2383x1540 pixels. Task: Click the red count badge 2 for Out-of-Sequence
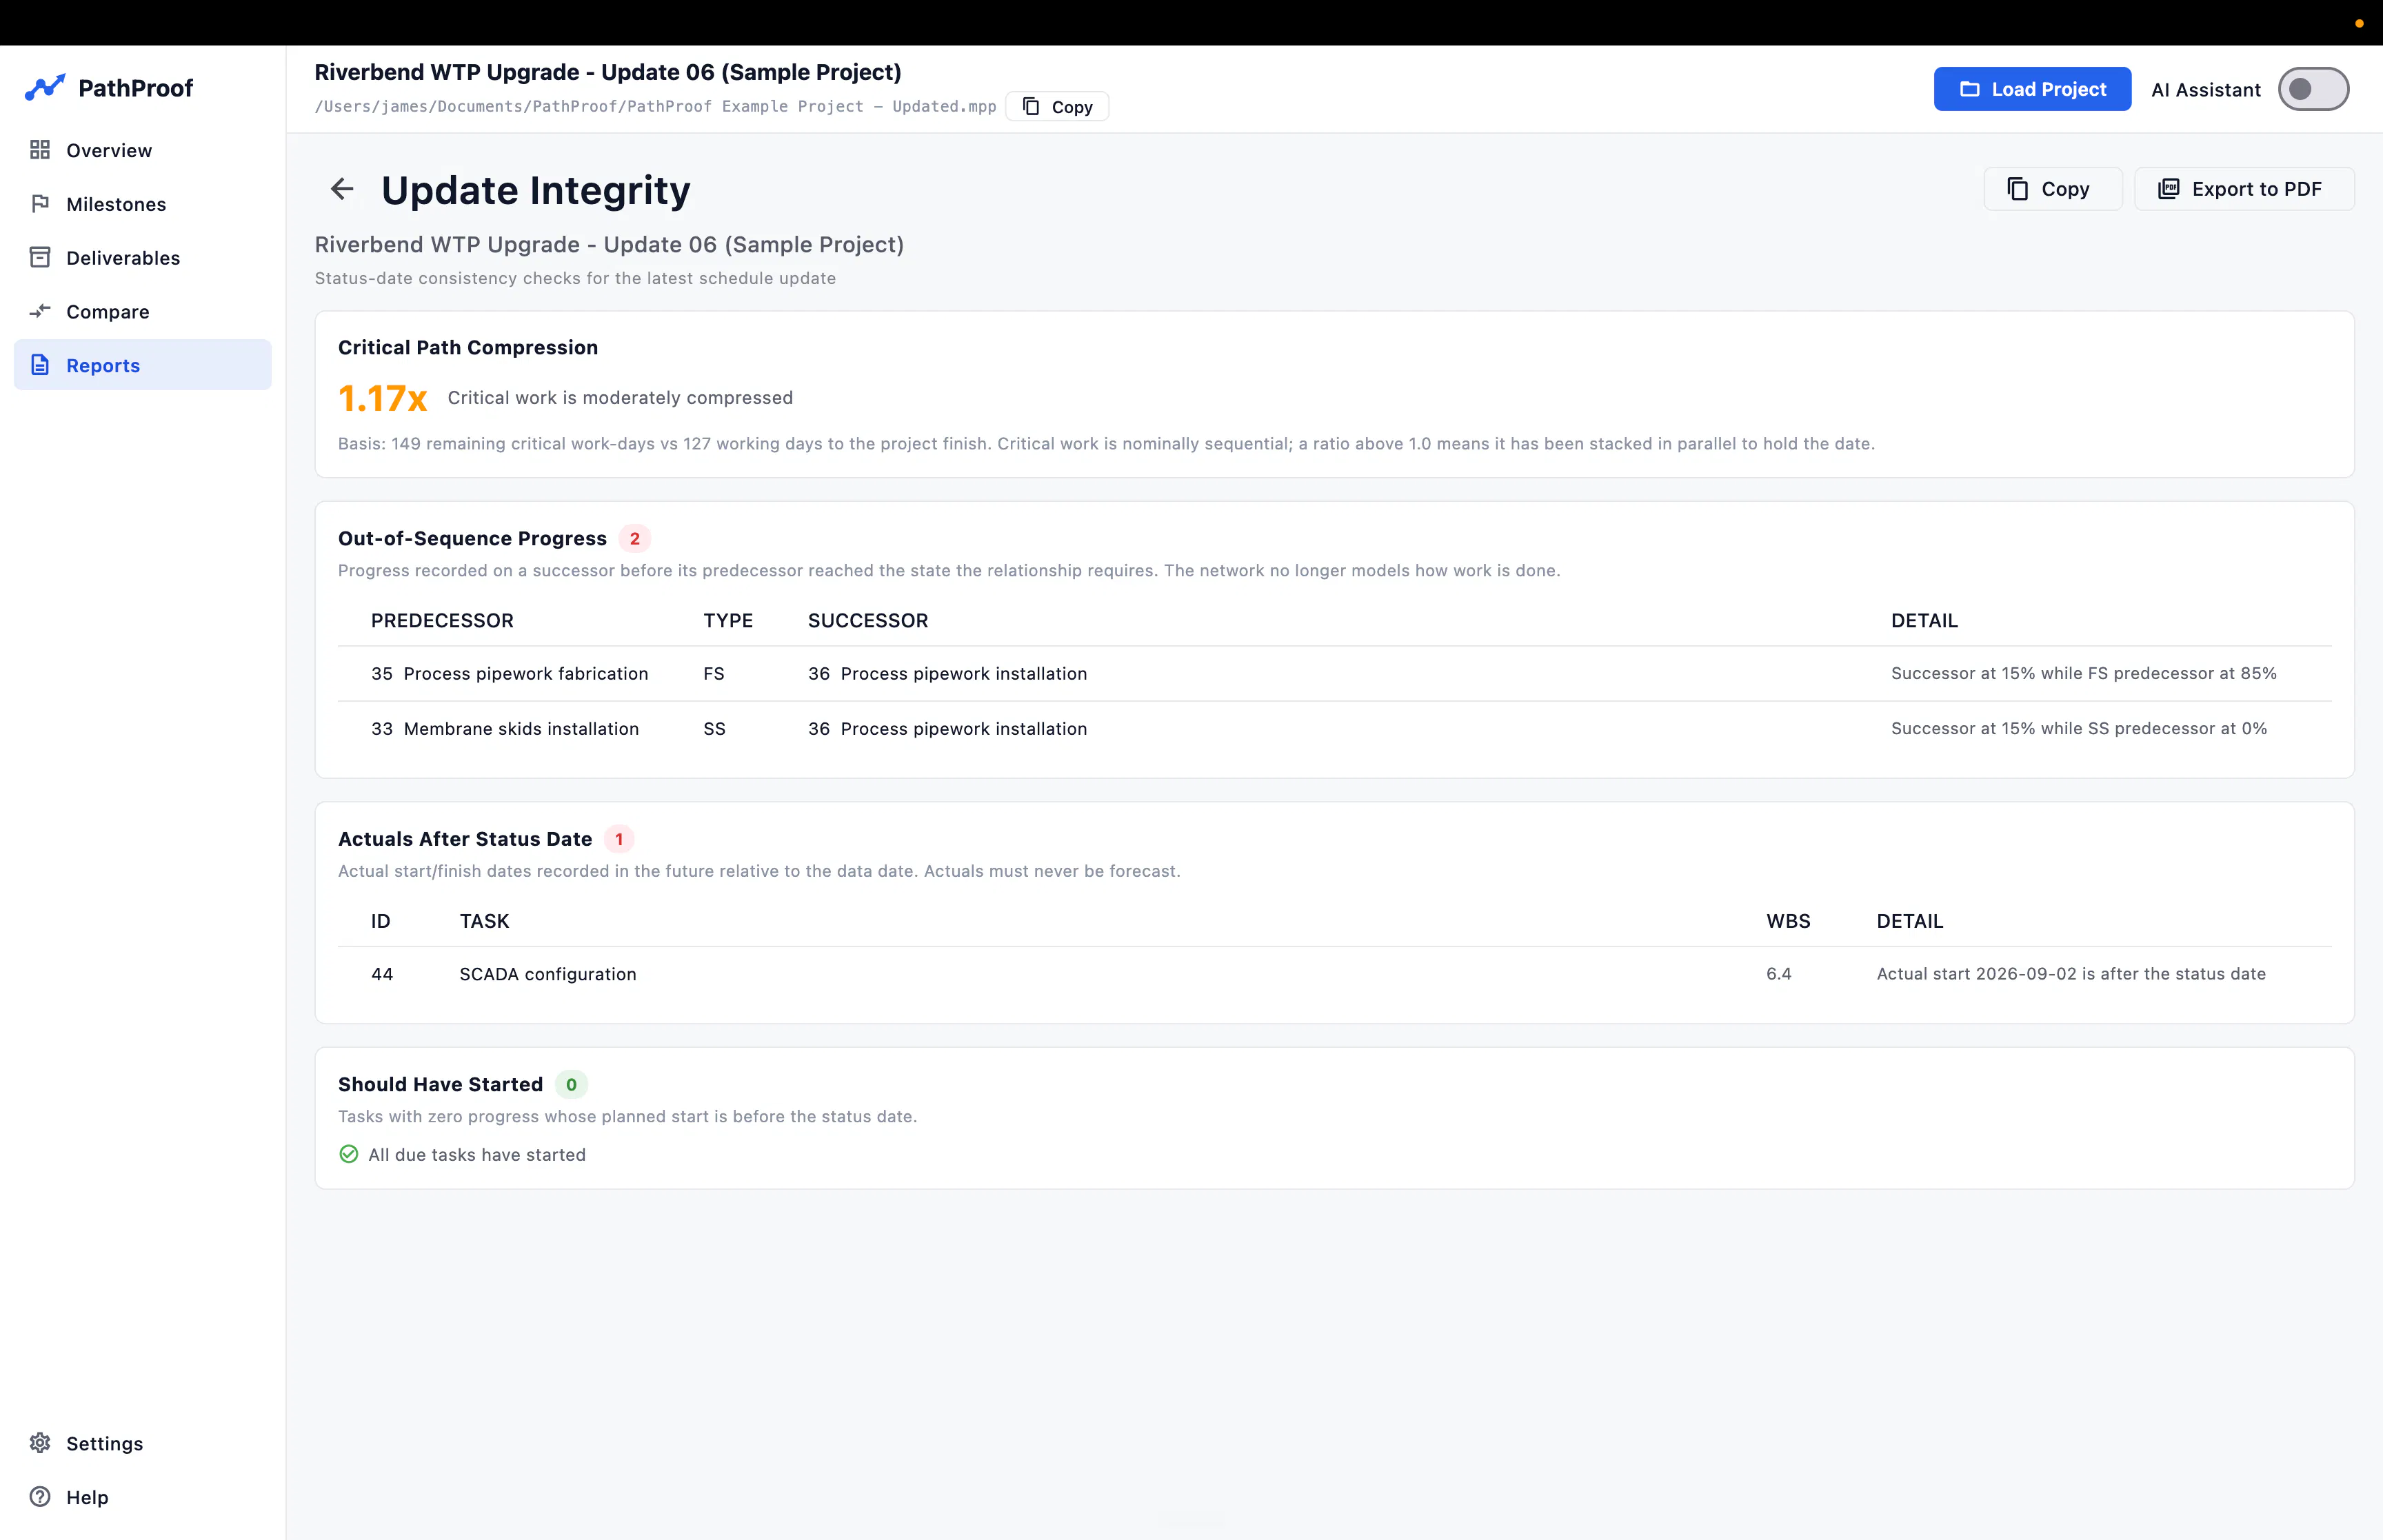[634, 538]
